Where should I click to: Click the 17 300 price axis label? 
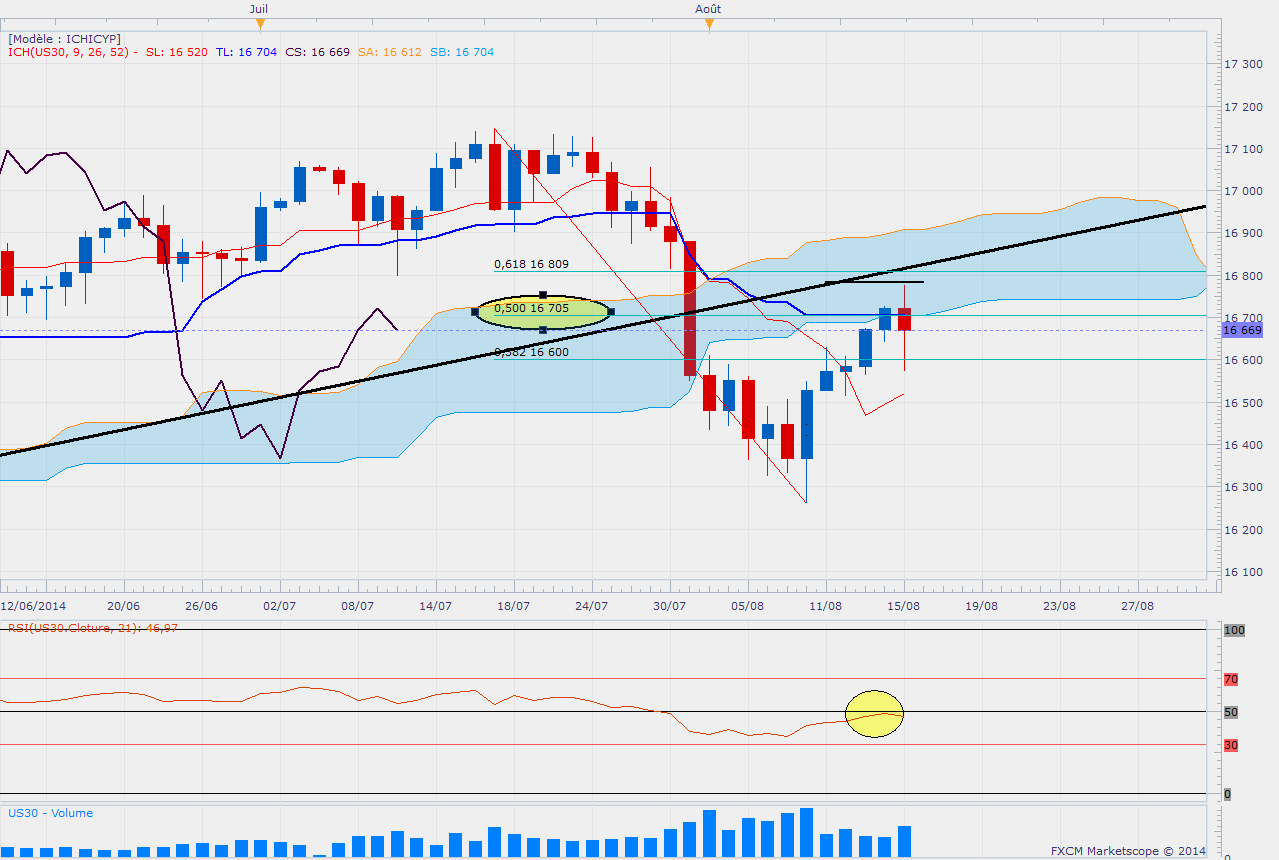click(1243, 63)
